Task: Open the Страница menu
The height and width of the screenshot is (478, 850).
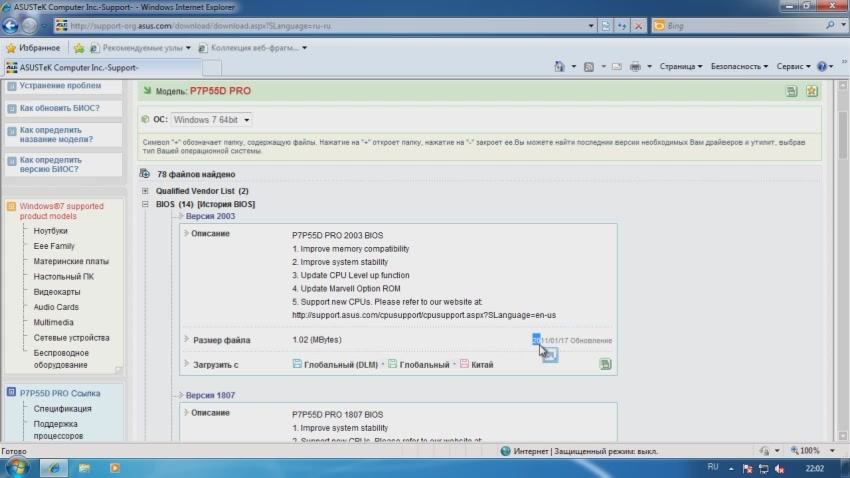Action: (x=681, y=66)
